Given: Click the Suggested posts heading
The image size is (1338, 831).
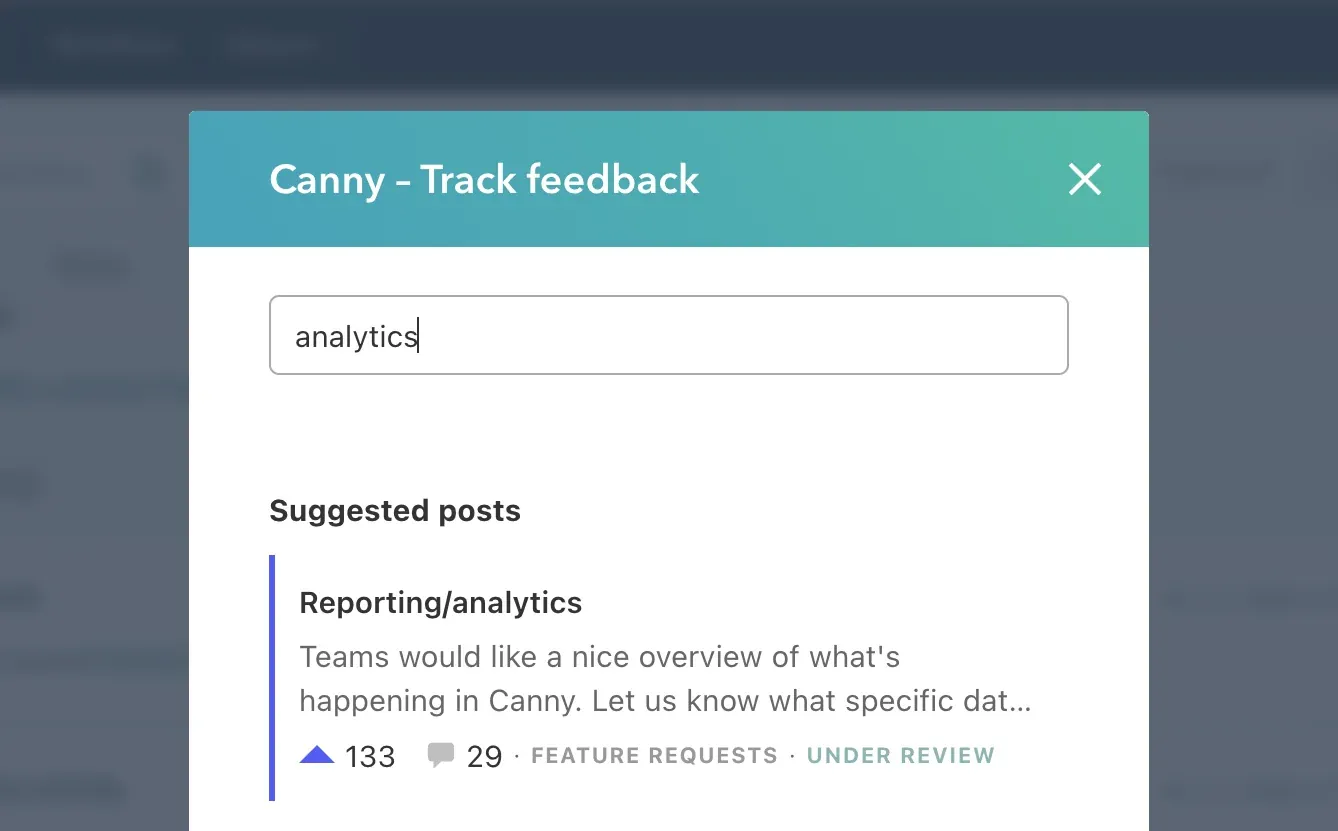Looking at the screenshot, I should tap(394, 510).
